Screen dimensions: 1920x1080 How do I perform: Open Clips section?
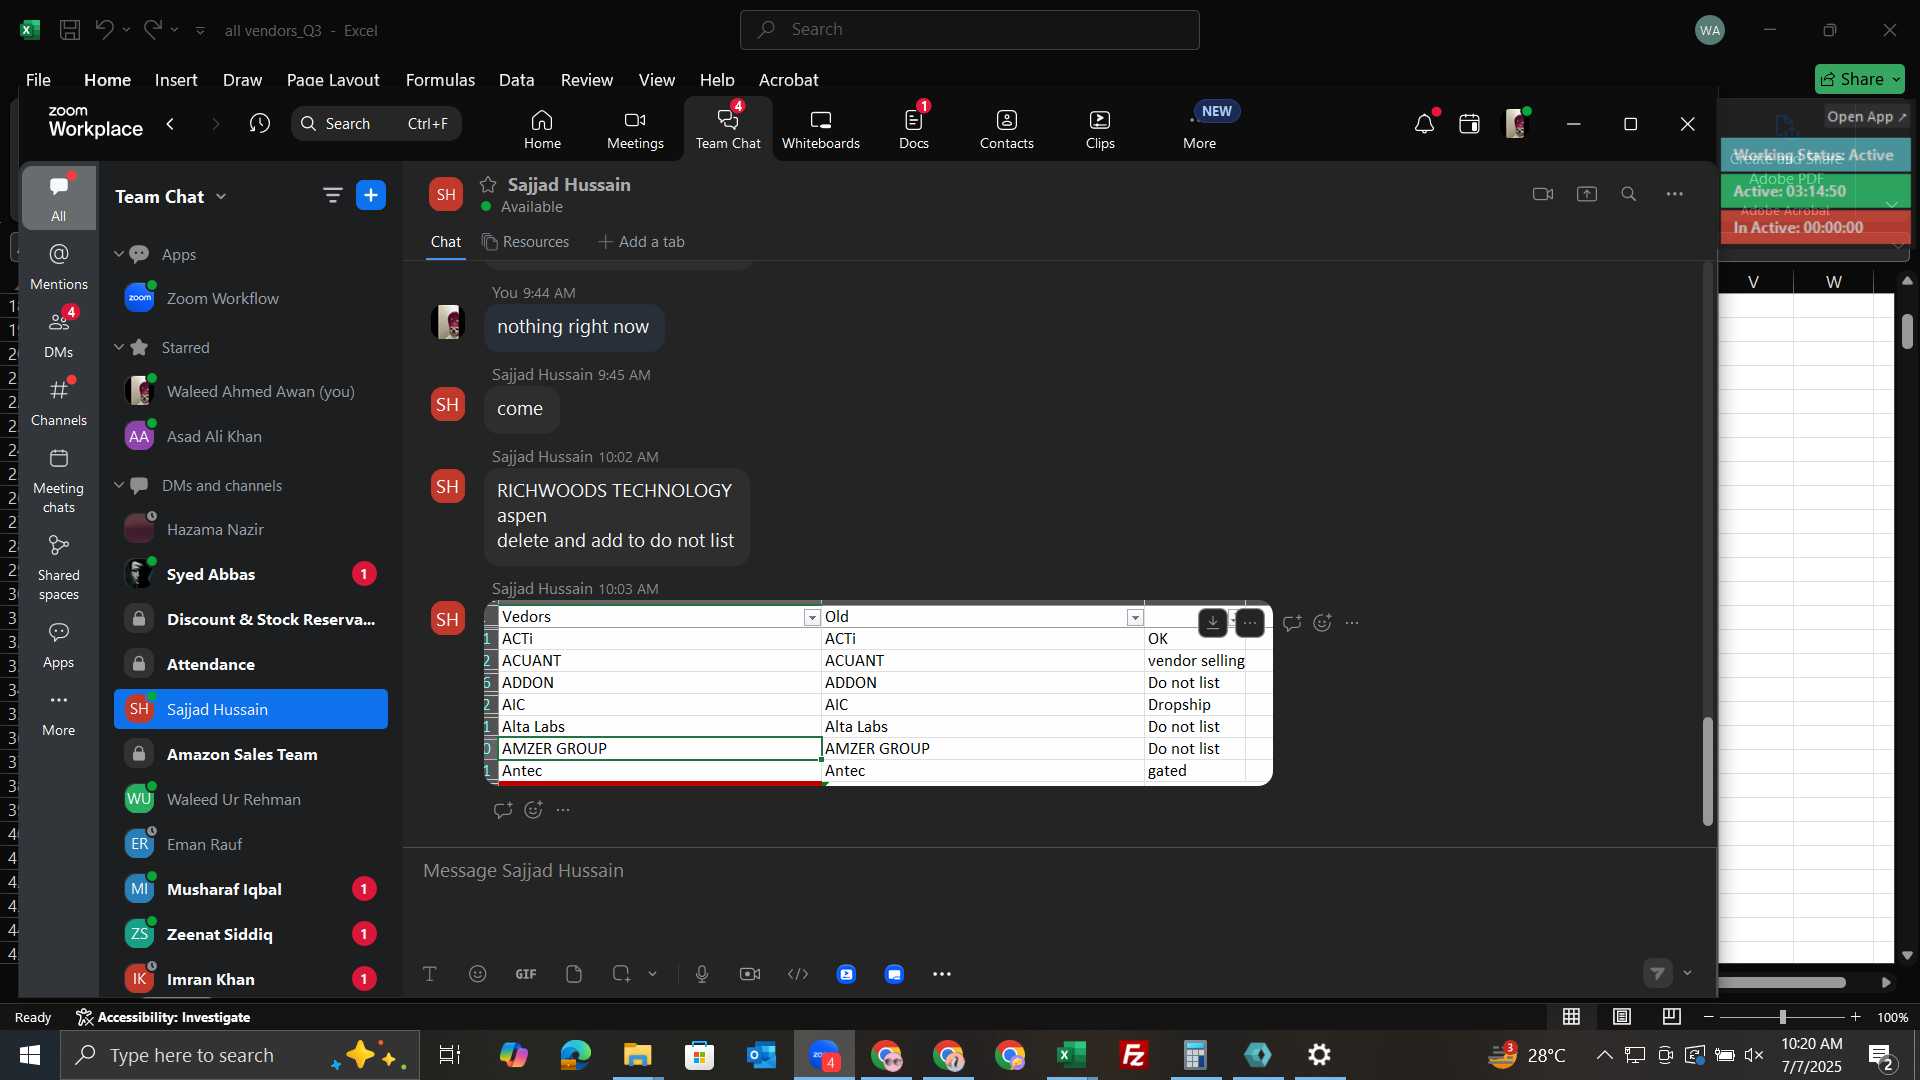tap(1099, 129)
